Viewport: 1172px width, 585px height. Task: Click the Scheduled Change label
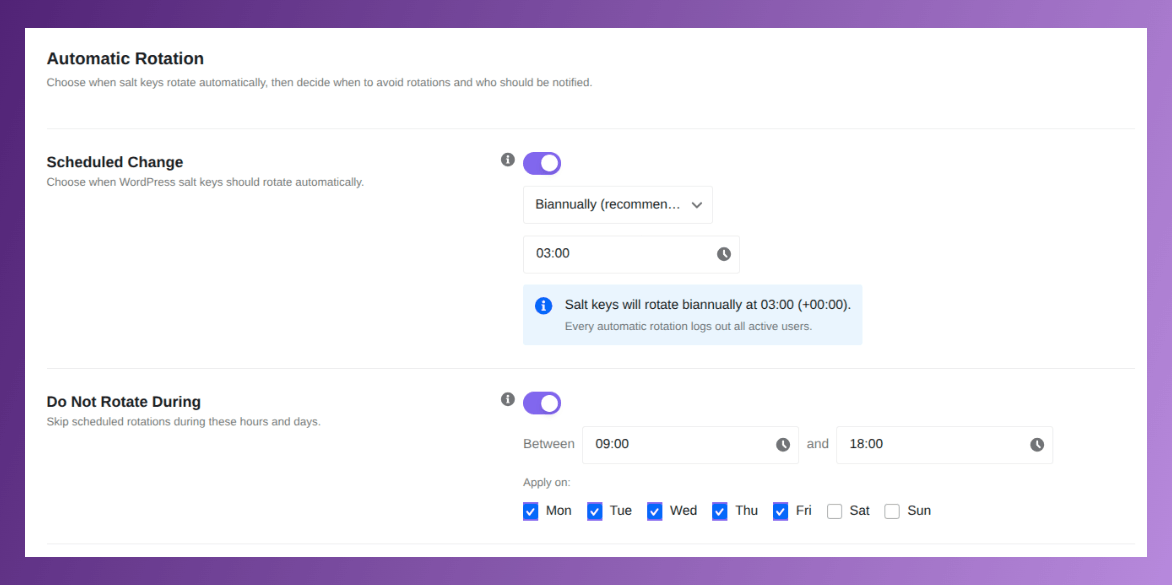coord(115,162)
